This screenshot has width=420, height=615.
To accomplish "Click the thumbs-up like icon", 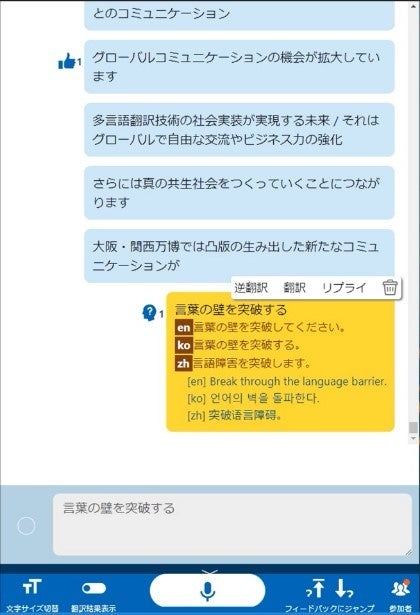I will 67,62.
